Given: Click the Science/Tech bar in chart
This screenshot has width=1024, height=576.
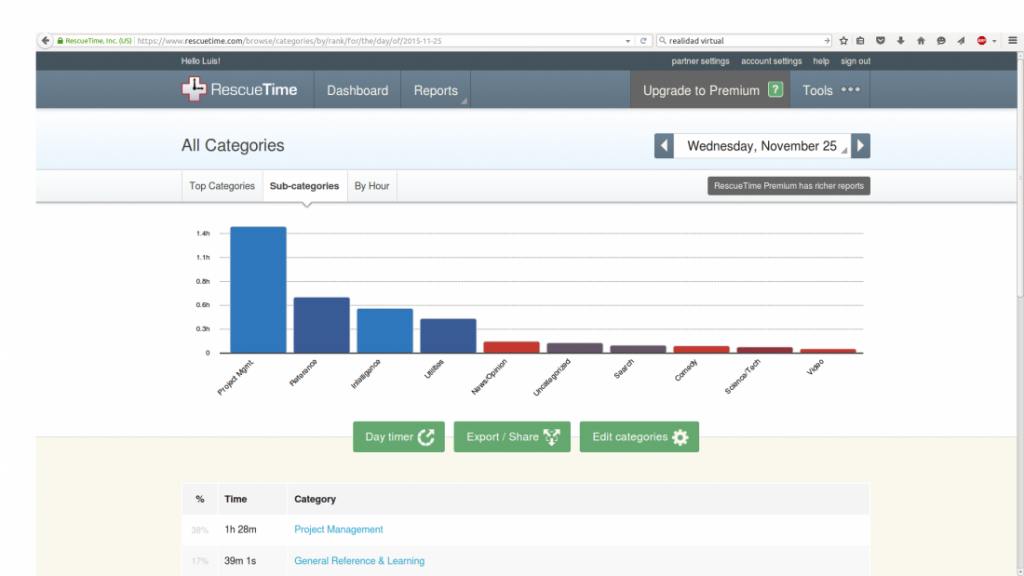Looking at the screenshot, I should (x=765, y=350).
